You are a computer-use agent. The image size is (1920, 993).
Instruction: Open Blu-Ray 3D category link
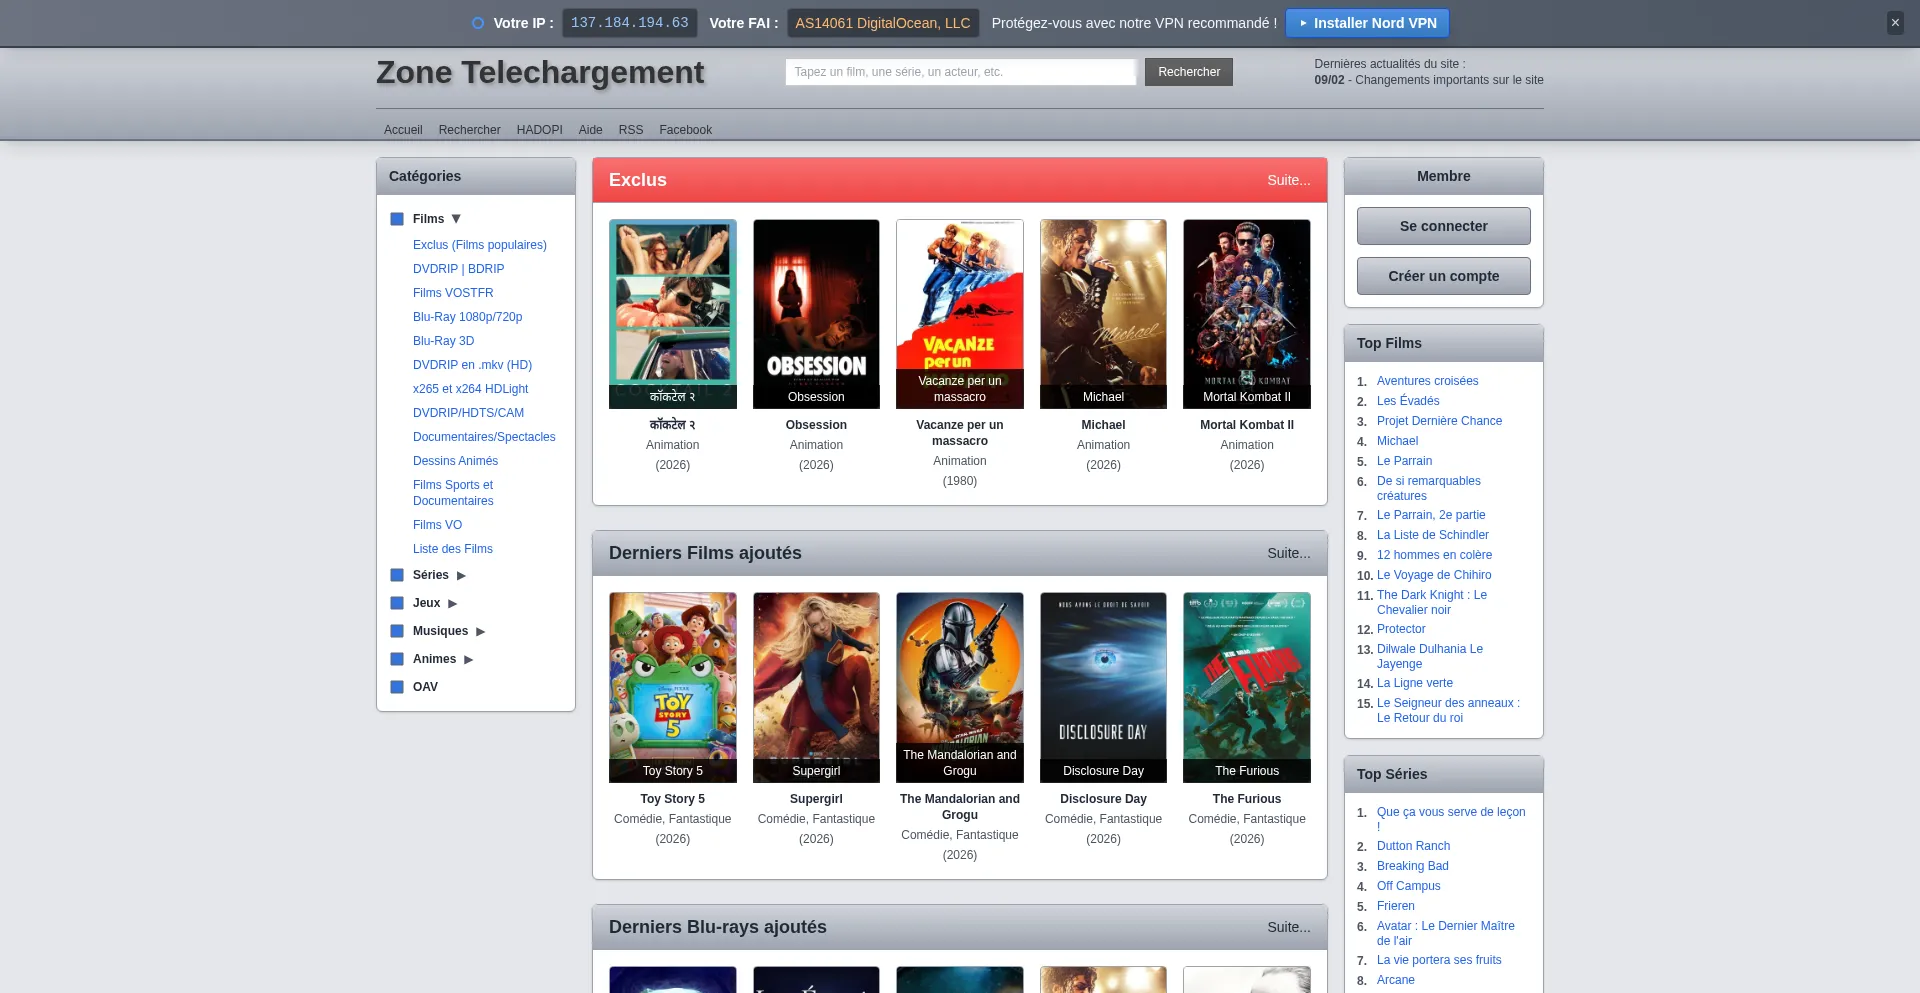click(443, 341)
